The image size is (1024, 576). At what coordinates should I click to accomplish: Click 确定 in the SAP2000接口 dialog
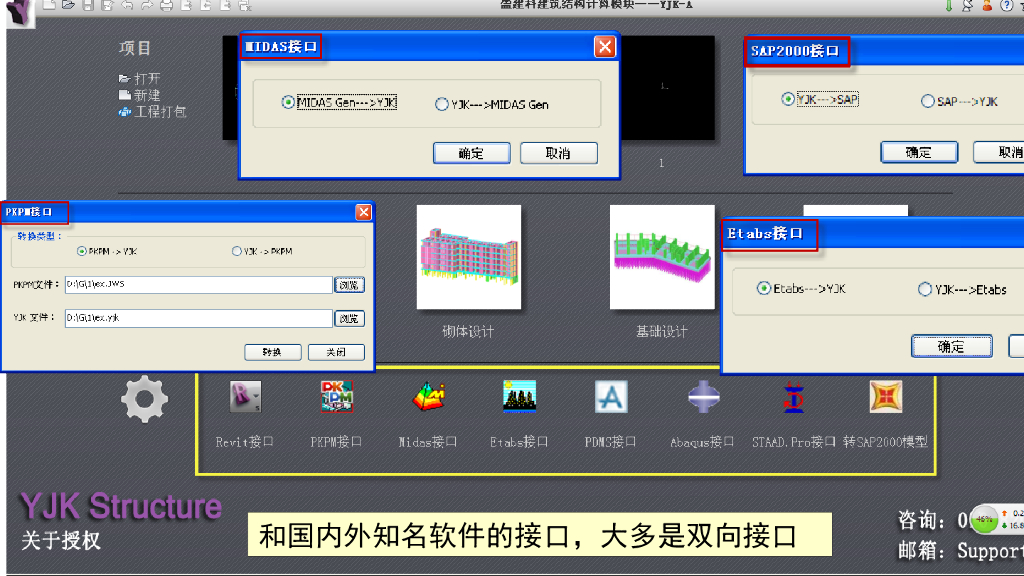coord(919,152)
